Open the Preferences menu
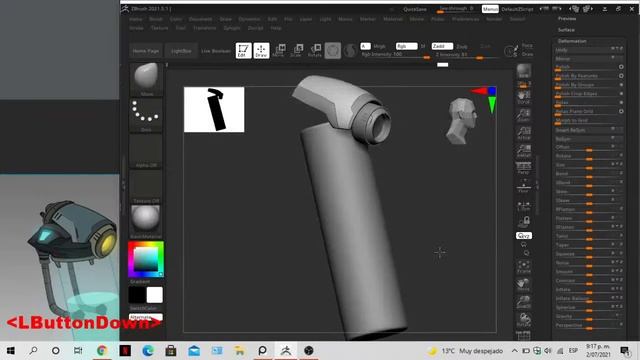 pyautogui.click(x=465, y=19)
